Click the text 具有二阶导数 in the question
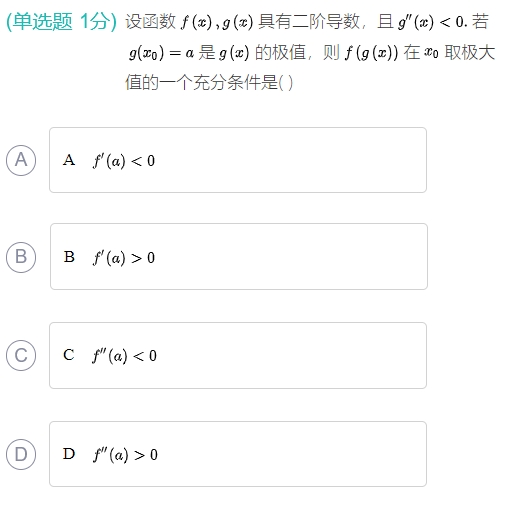This screenshot has width=527, height=506. click(309, 22)
